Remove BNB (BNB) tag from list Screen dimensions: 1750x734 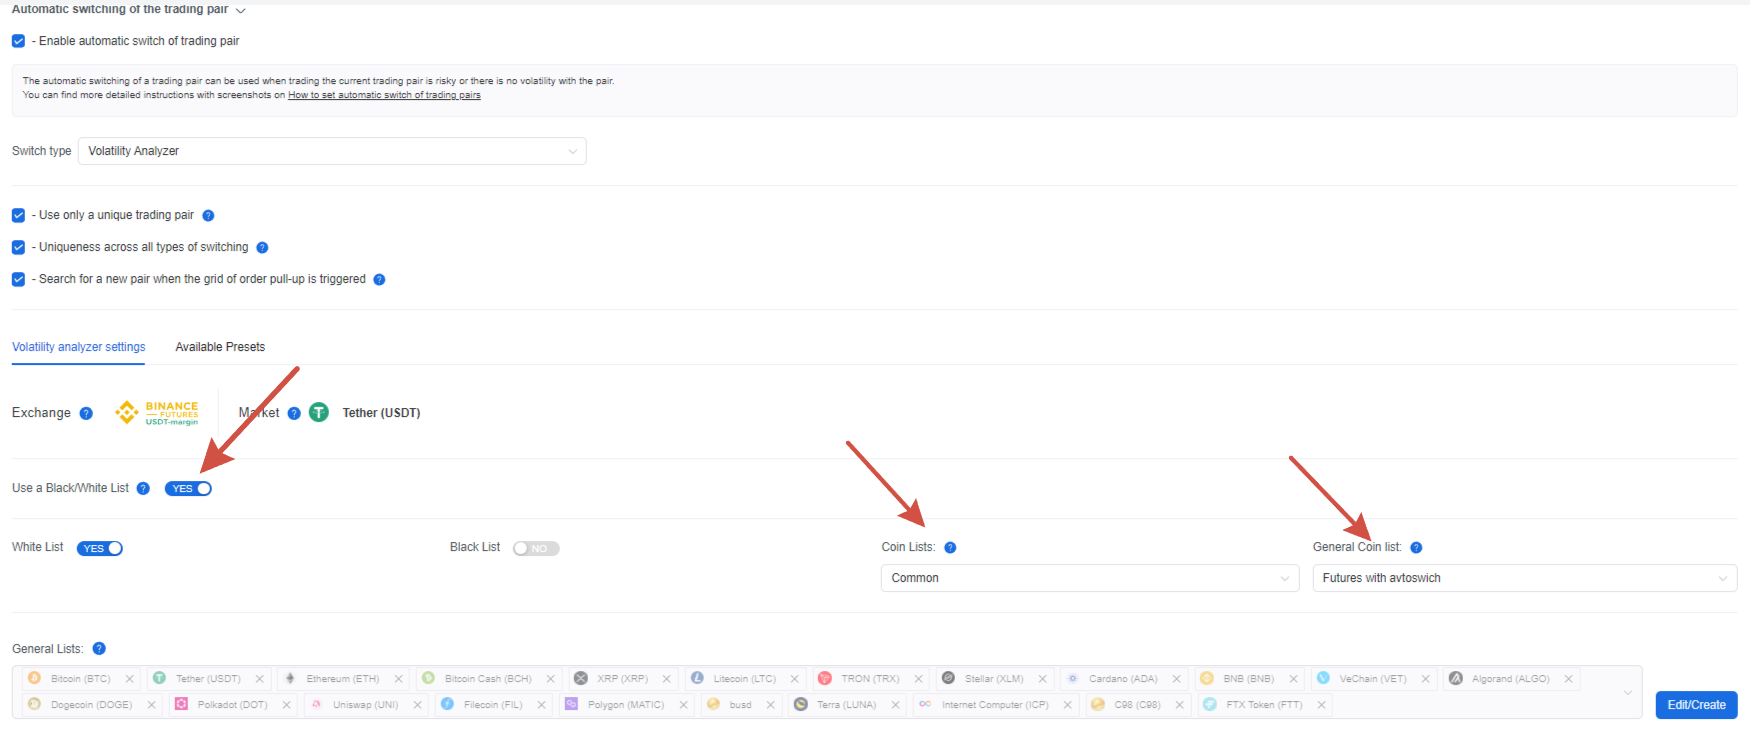(1293, 679)
